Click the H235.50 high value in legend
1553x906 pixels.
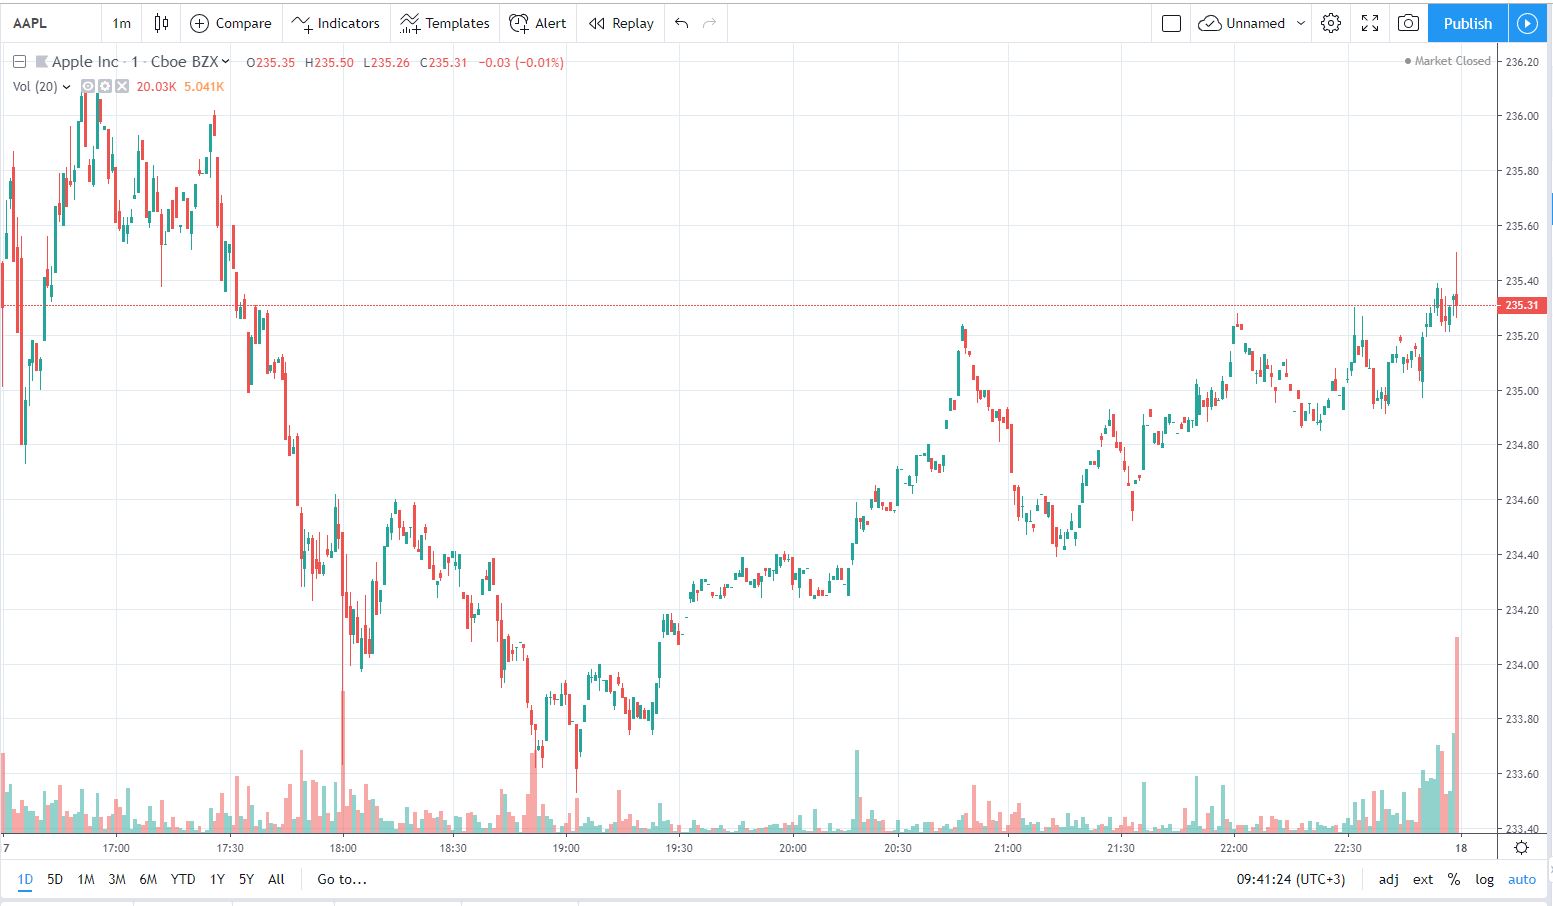coord(329,62)
